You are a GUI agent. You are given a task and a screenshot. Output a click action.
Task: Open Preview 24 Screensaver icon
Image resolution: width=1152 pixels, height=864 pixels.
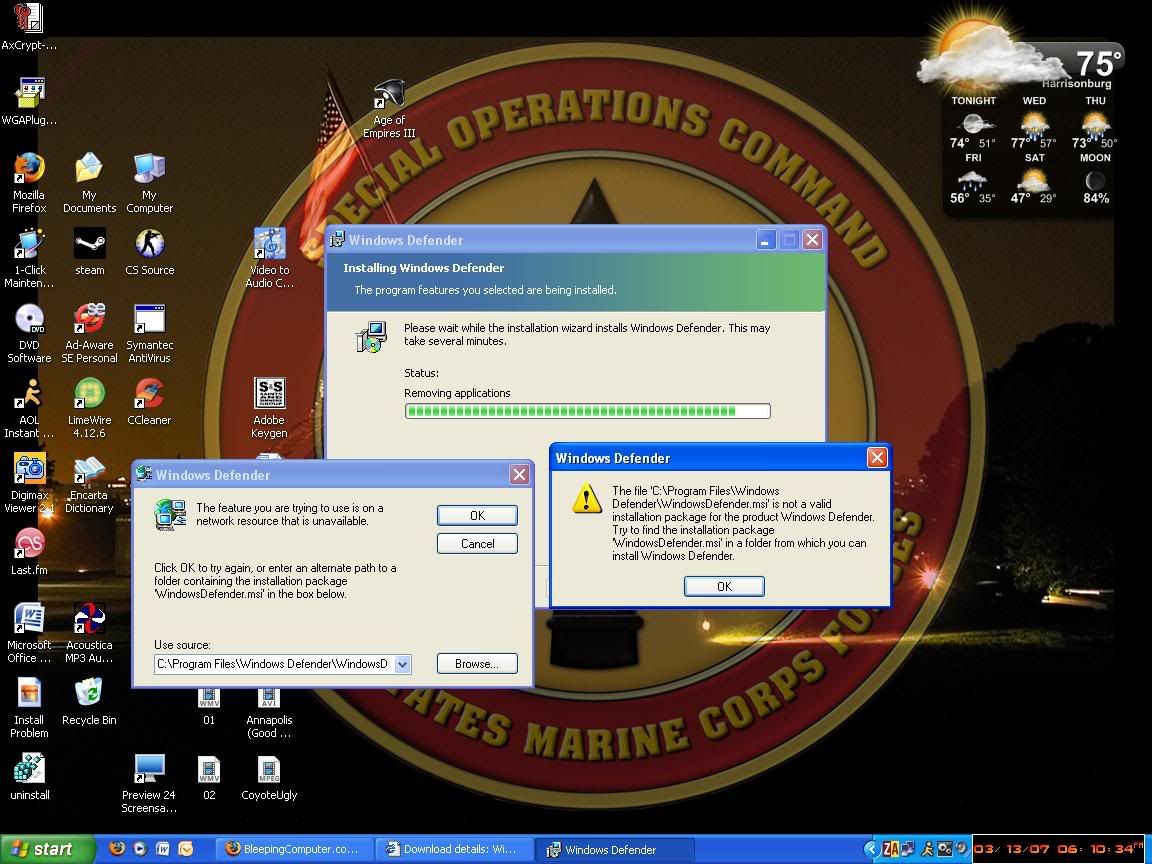(x=149, y=783)
